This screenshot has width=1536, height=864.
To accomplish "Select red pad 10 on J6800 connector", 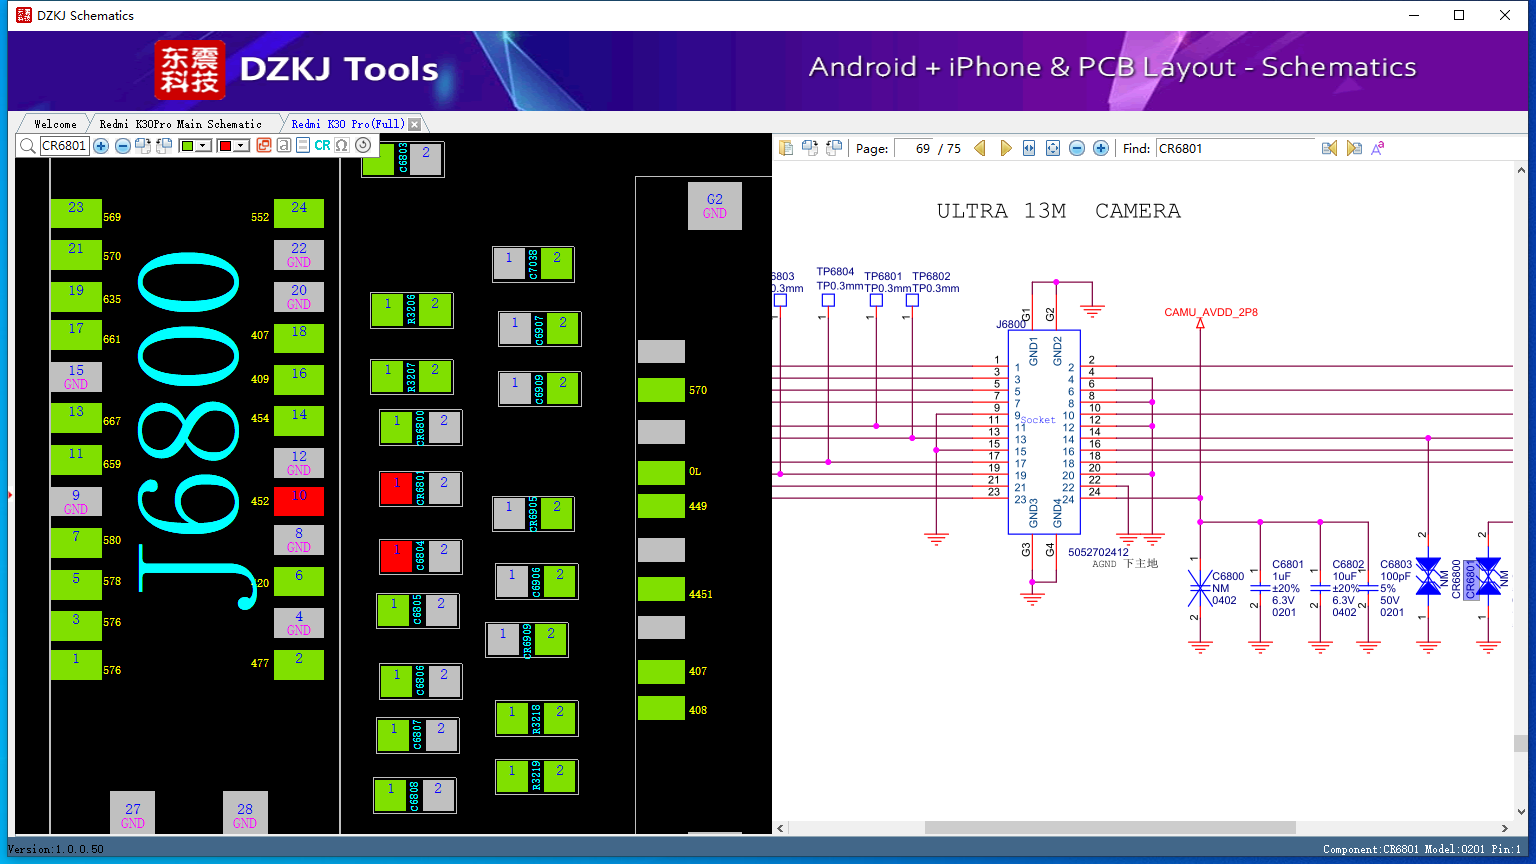I will 299,501.
